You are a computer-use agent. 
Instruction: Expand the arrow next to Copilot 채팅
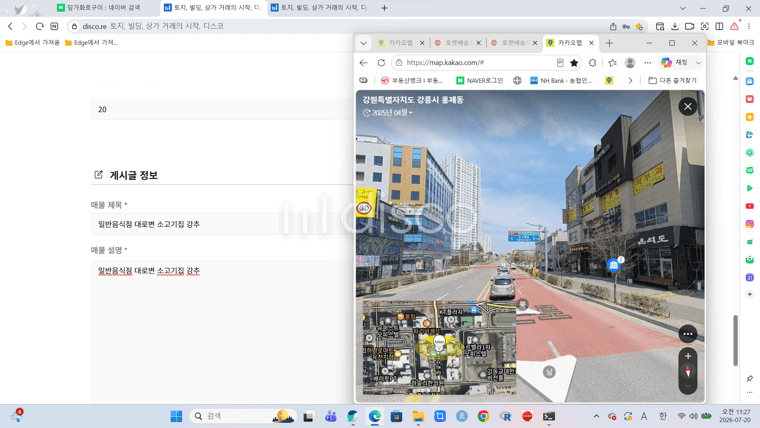click(698, 63)
